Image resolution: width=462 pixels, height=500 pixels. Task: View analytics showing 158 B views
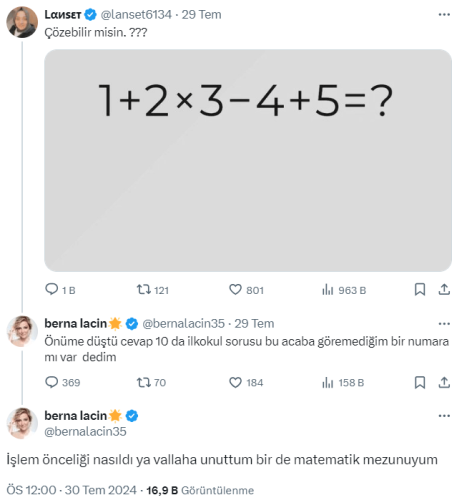(x=343, y=382)
